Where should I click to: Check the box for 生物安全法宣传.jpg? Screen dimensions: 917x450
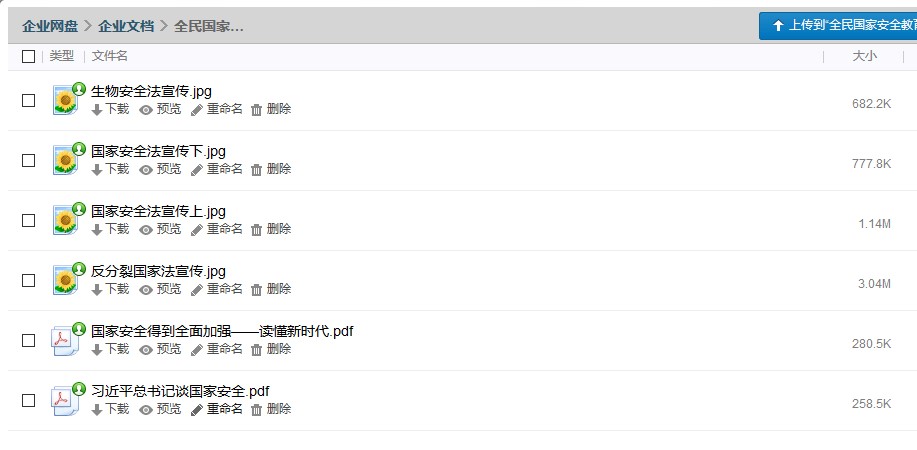pyautogui.click(x=28, y=101)
